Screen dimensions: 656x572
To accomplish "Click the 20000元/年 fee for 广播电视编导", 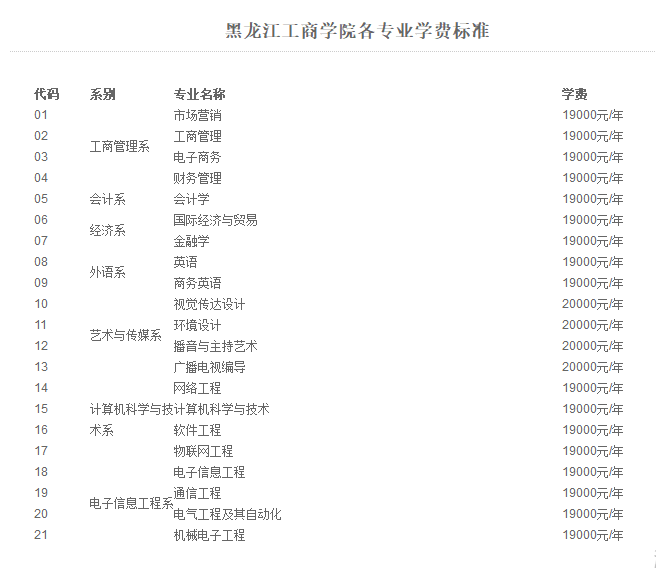I will pos(593,367).
